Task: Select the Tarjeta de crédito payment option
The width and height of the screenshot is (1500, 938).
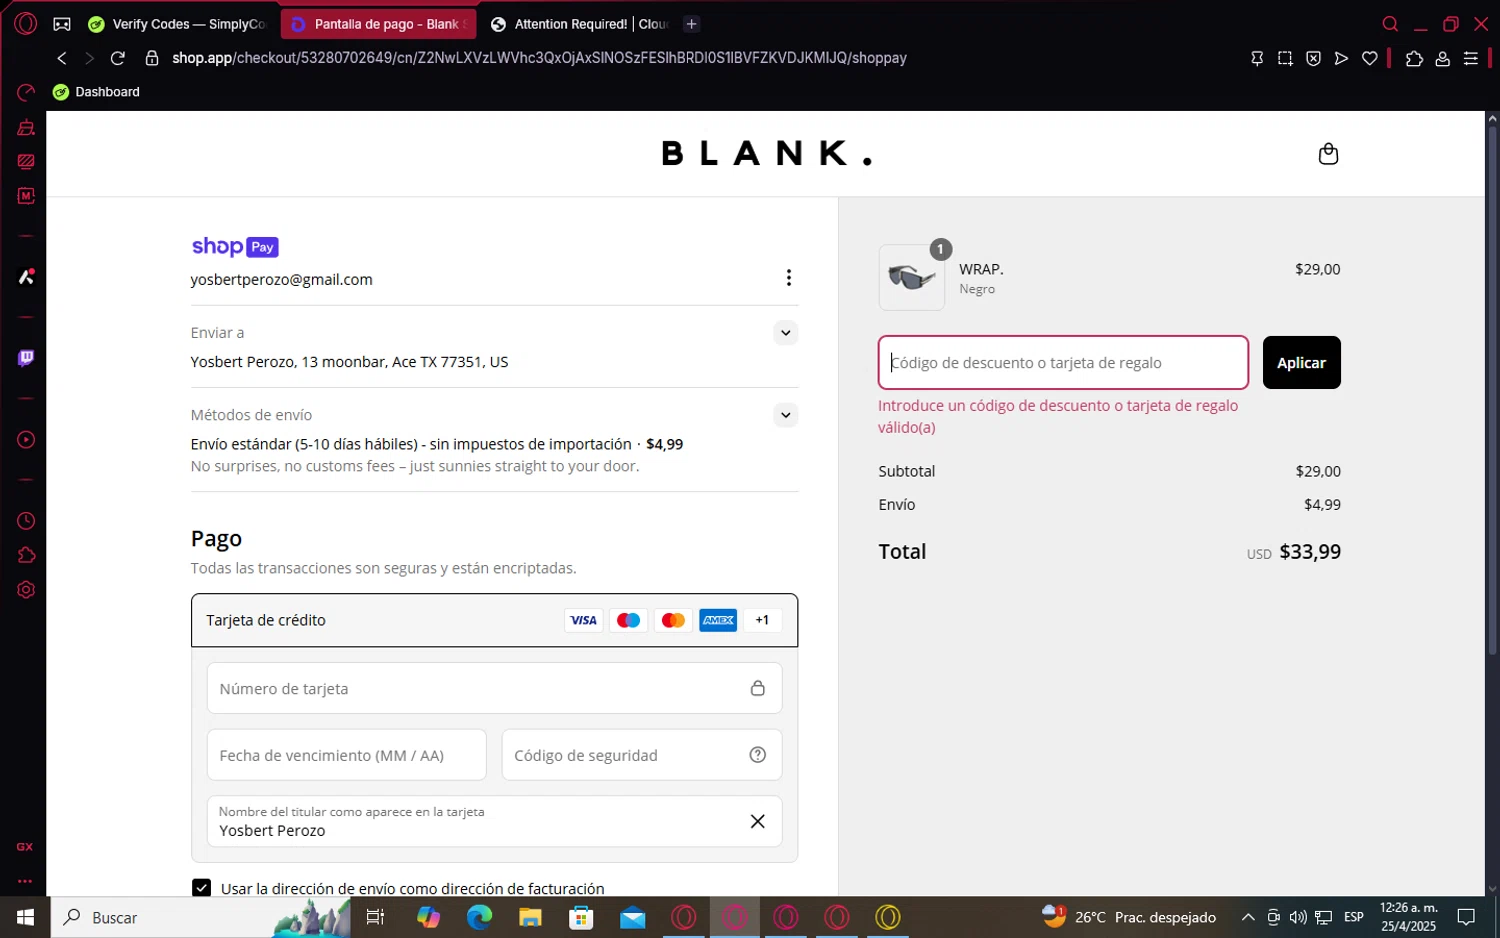Action: (x=494, y=620)
